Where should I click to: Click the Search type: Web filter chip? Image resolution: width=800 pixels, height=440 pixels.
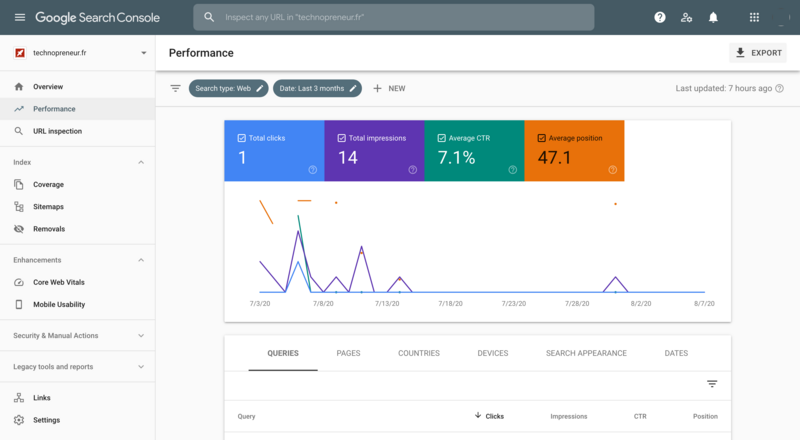click(x=229, y=88)
